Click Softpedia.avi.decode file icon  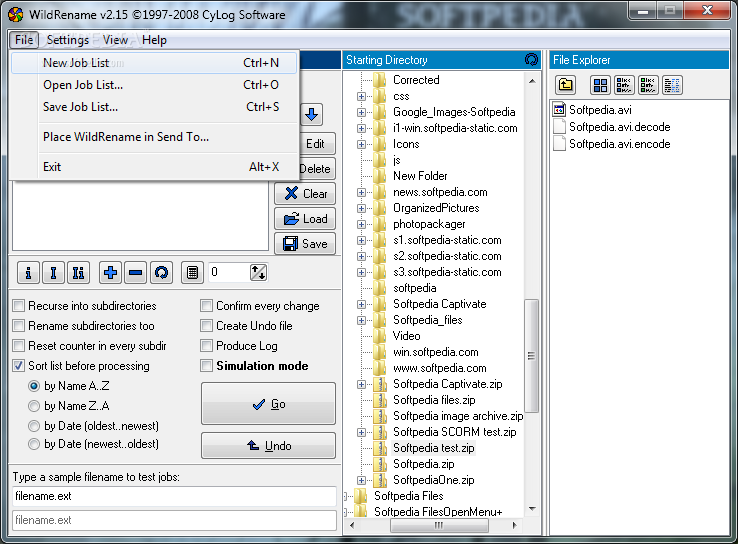(559, 127)
